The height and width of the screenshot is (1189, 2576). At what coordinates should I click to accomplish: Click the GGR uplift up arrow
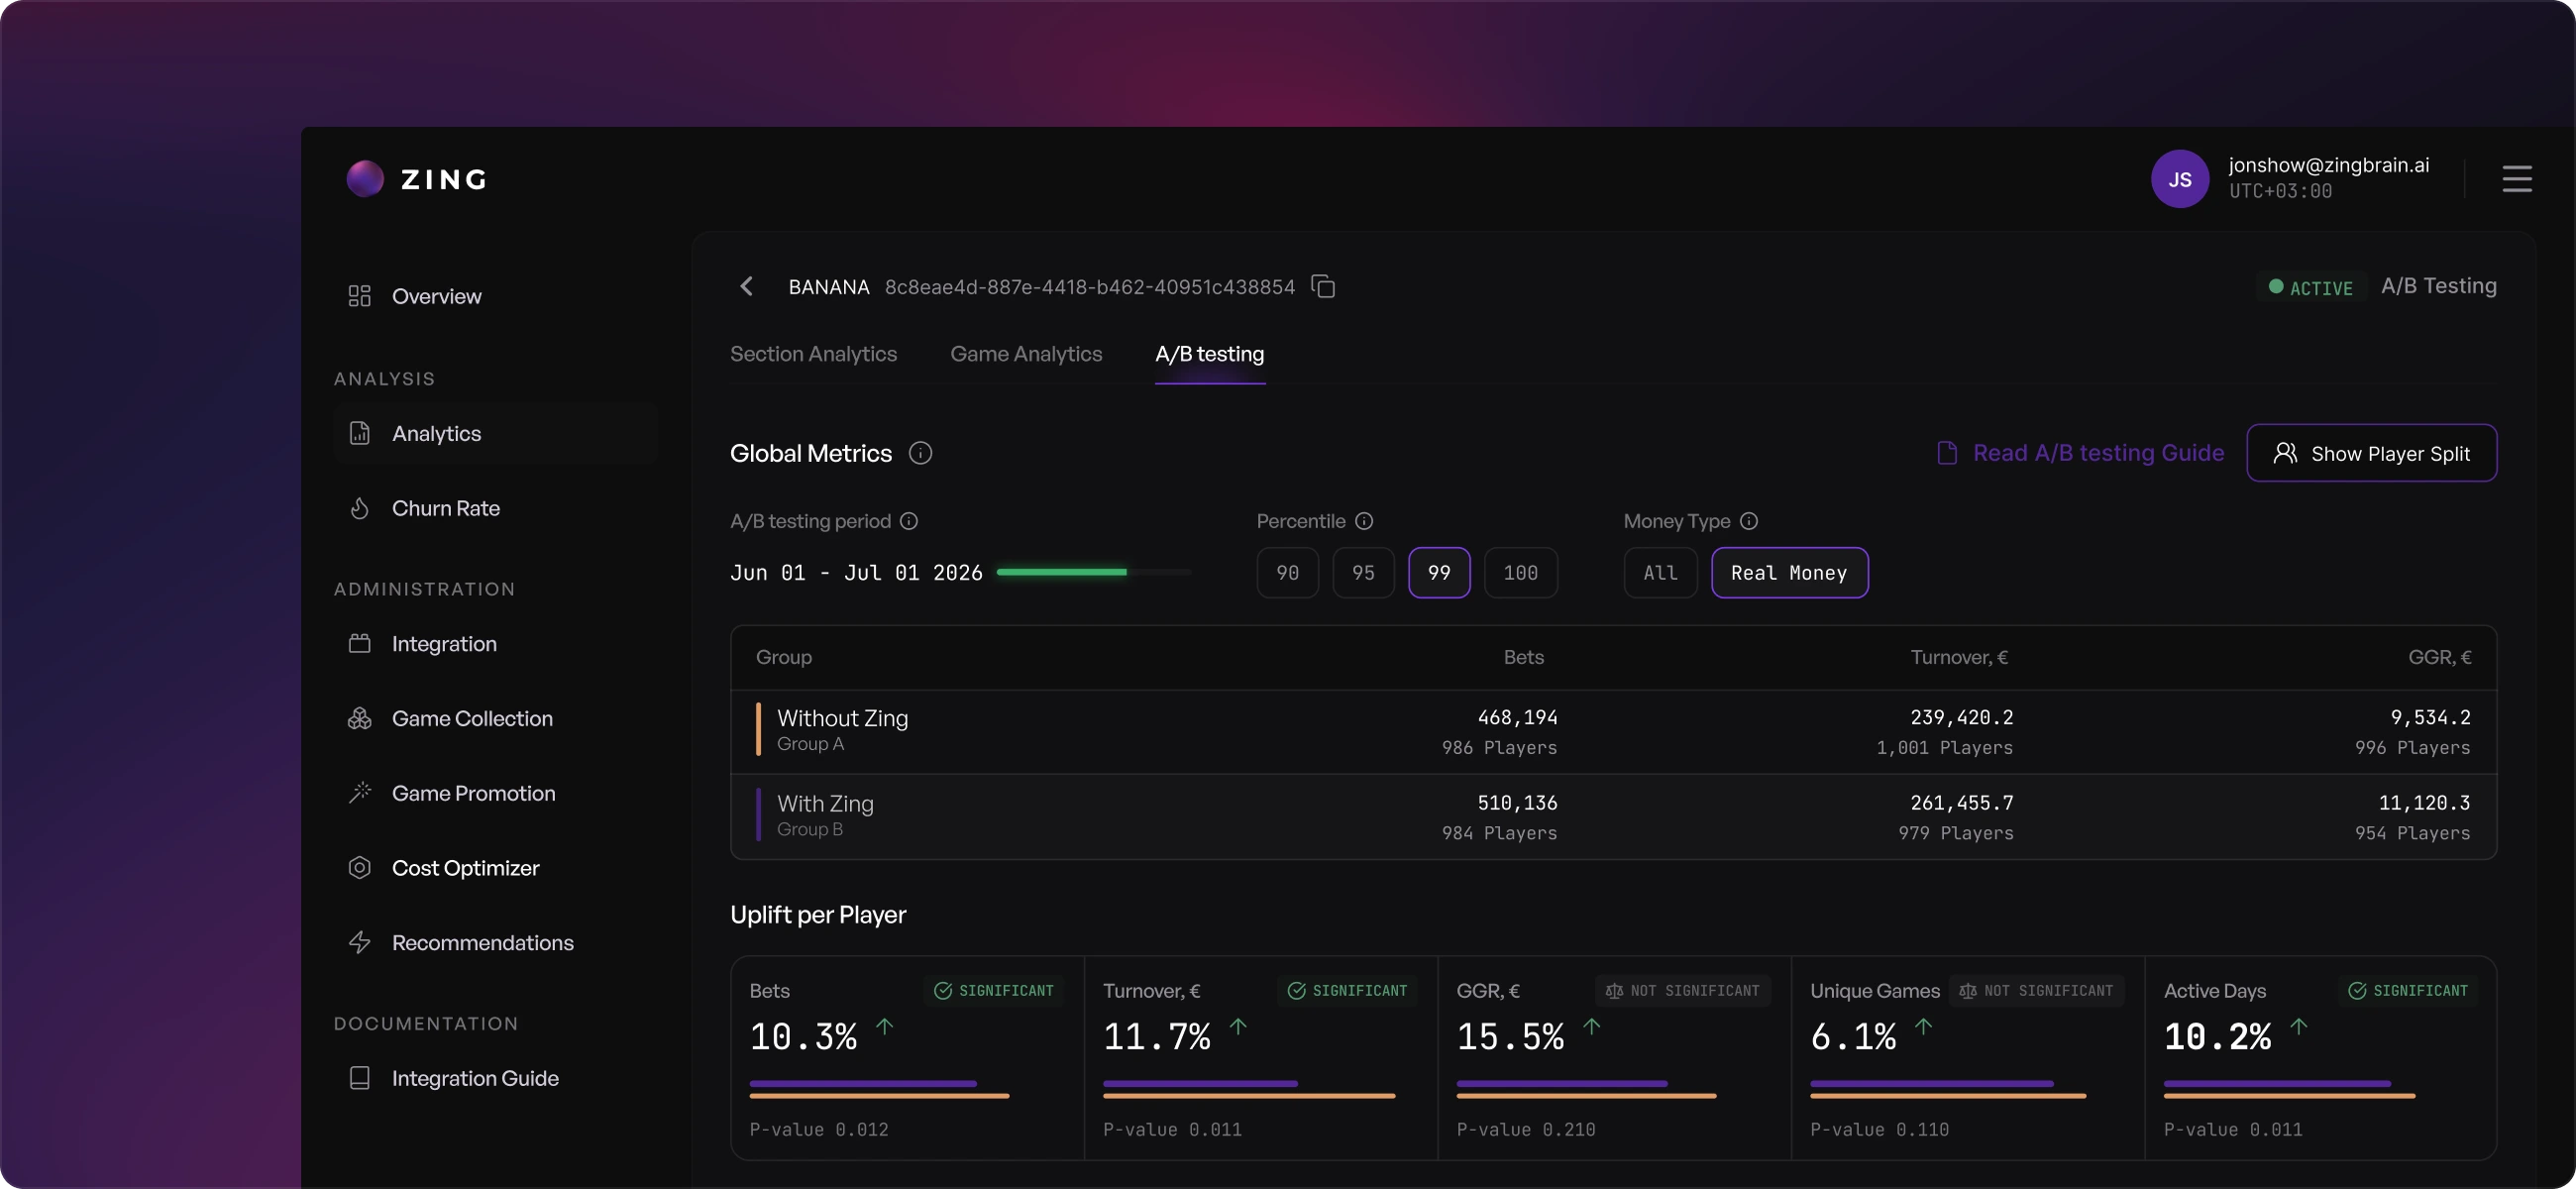(x=1591, y=1026)
